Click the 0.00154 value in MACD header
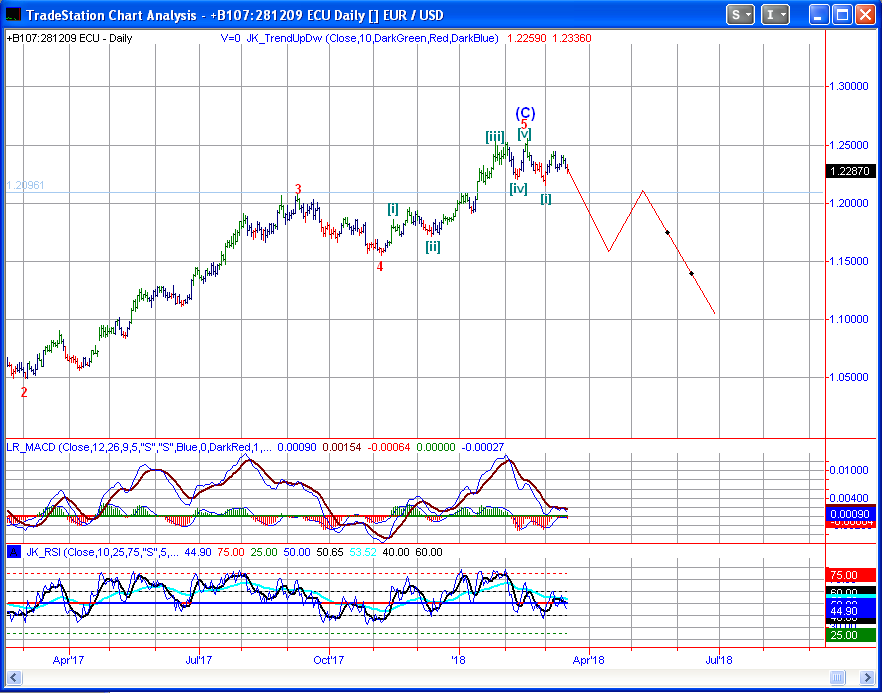 (x=341, y=447)
